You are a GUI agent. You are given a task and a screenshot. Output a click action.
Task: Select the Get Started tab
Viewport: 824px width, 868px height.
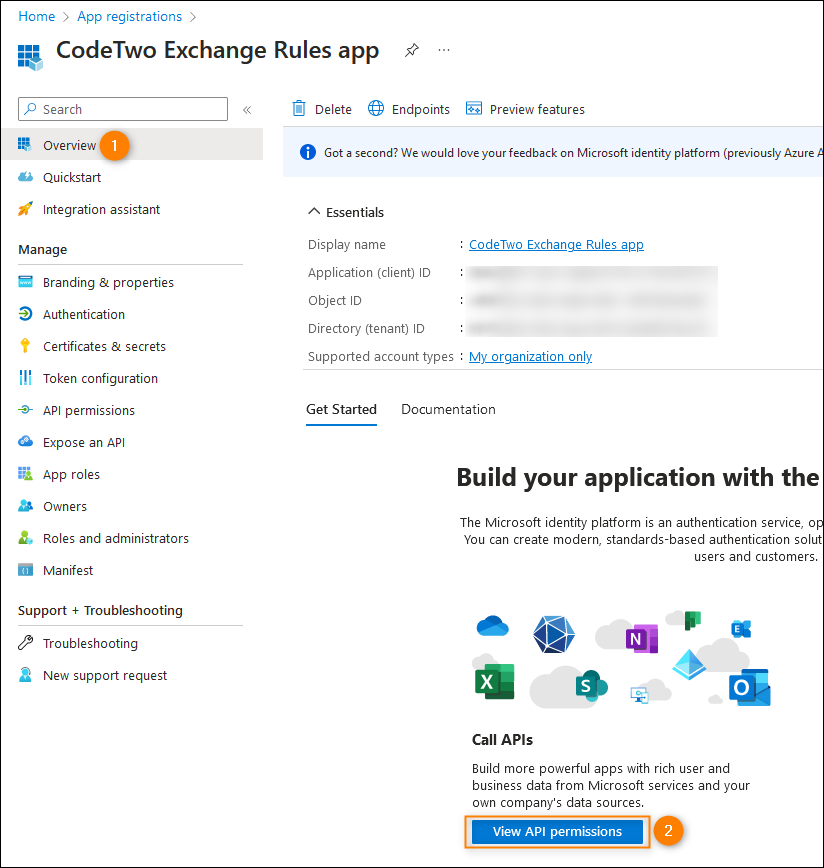point(341,410)
